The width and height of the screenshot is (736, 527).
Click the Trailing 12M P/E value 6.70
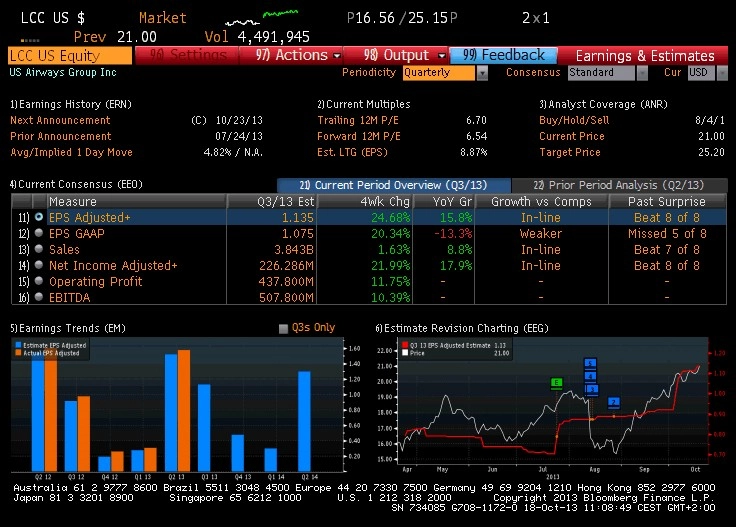(x=476, y=120)
